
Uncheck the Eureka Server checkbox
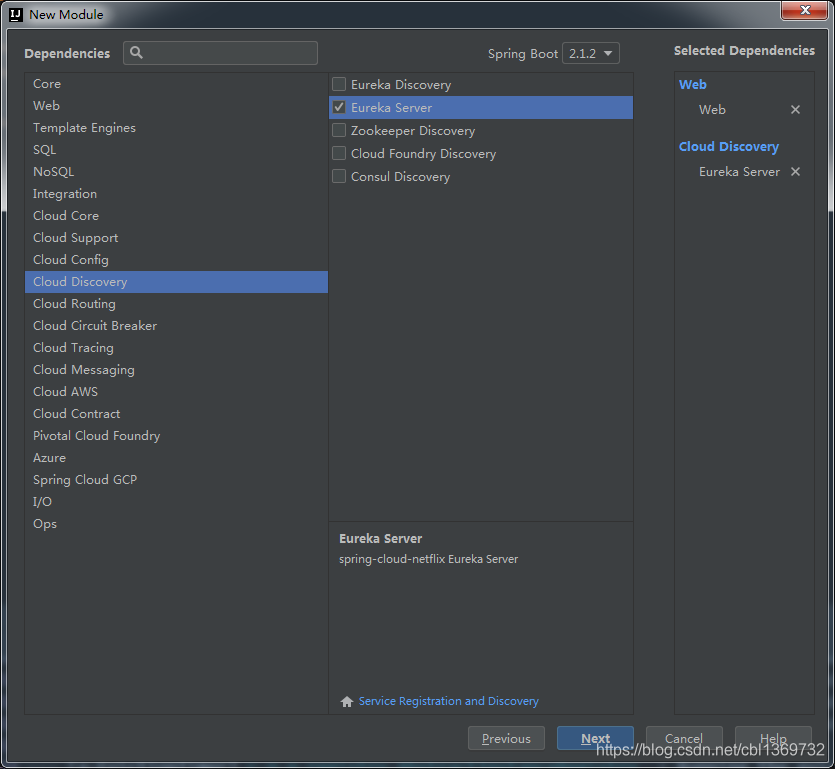pyautogui.click(x=339, y=108)
